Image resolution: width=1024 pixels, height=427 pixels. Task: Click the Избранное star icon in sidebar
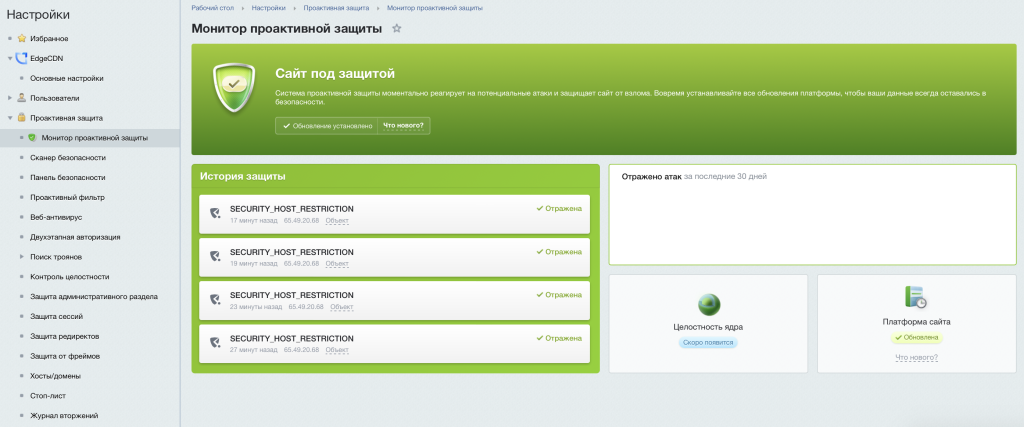click(x=22, y=39)
